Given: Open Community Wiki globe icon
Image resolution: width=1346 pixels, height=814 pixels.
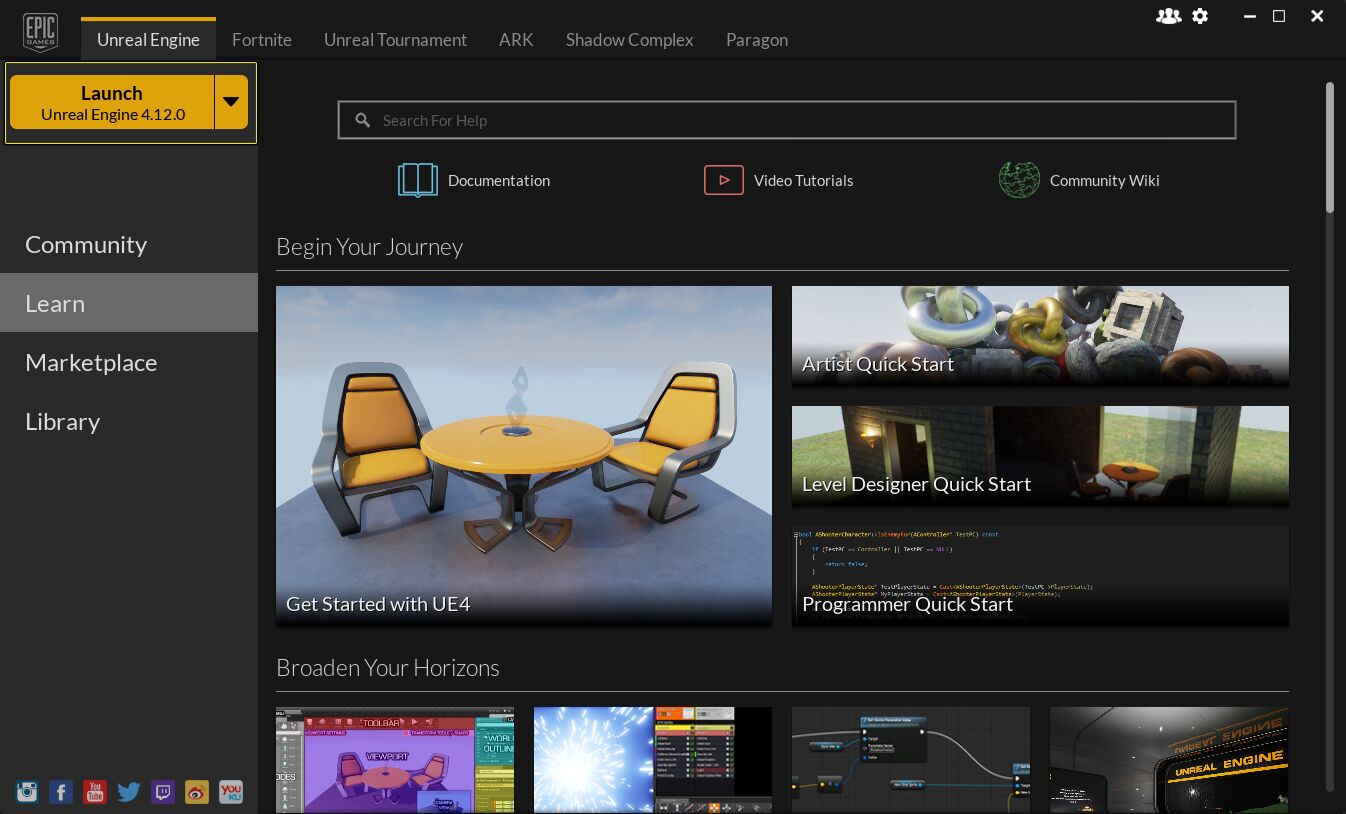Looking at the screenshot, I should [1019, 179].
